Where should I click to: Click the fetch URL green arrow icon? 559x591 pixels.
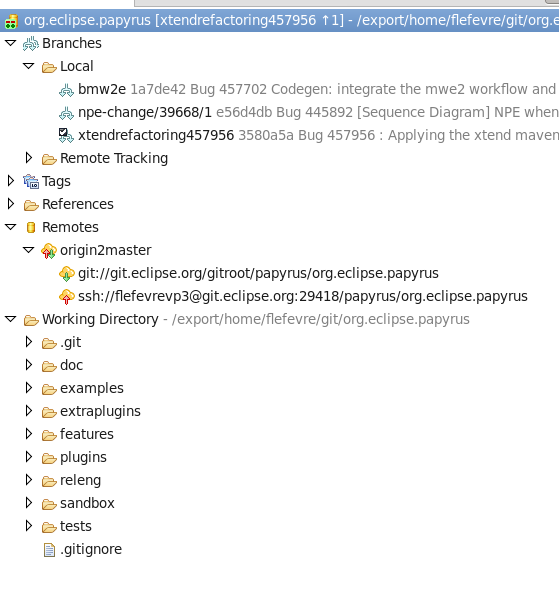pyautogui.click(x=66, y=274)
